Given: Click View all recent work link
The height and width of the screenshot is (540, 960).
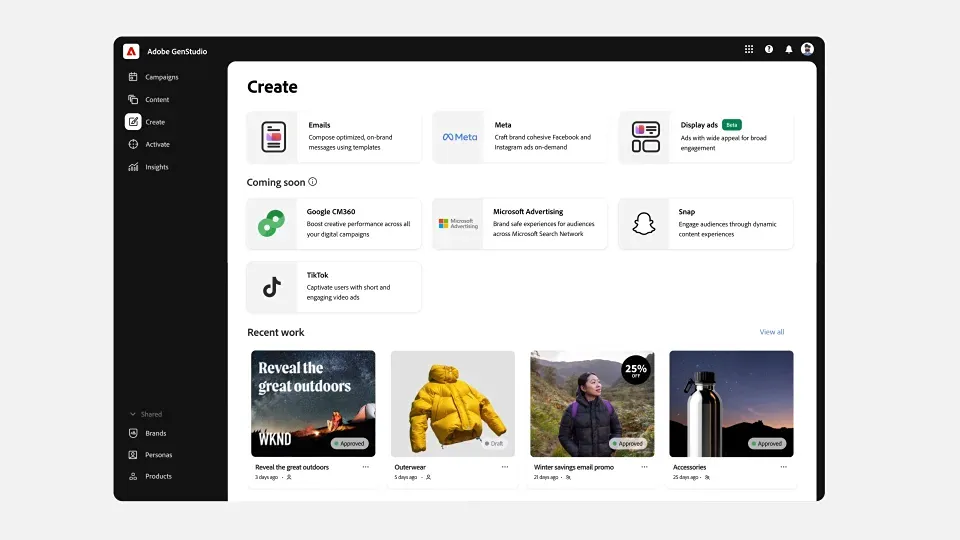Looking at the screenshot, I should pyautogui.click(x=771, y=332).
